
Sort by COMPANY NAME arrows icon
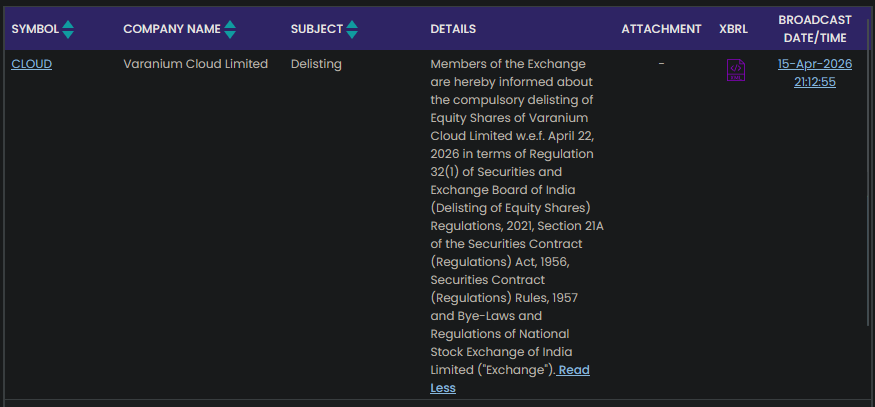[x=230, y=29]
